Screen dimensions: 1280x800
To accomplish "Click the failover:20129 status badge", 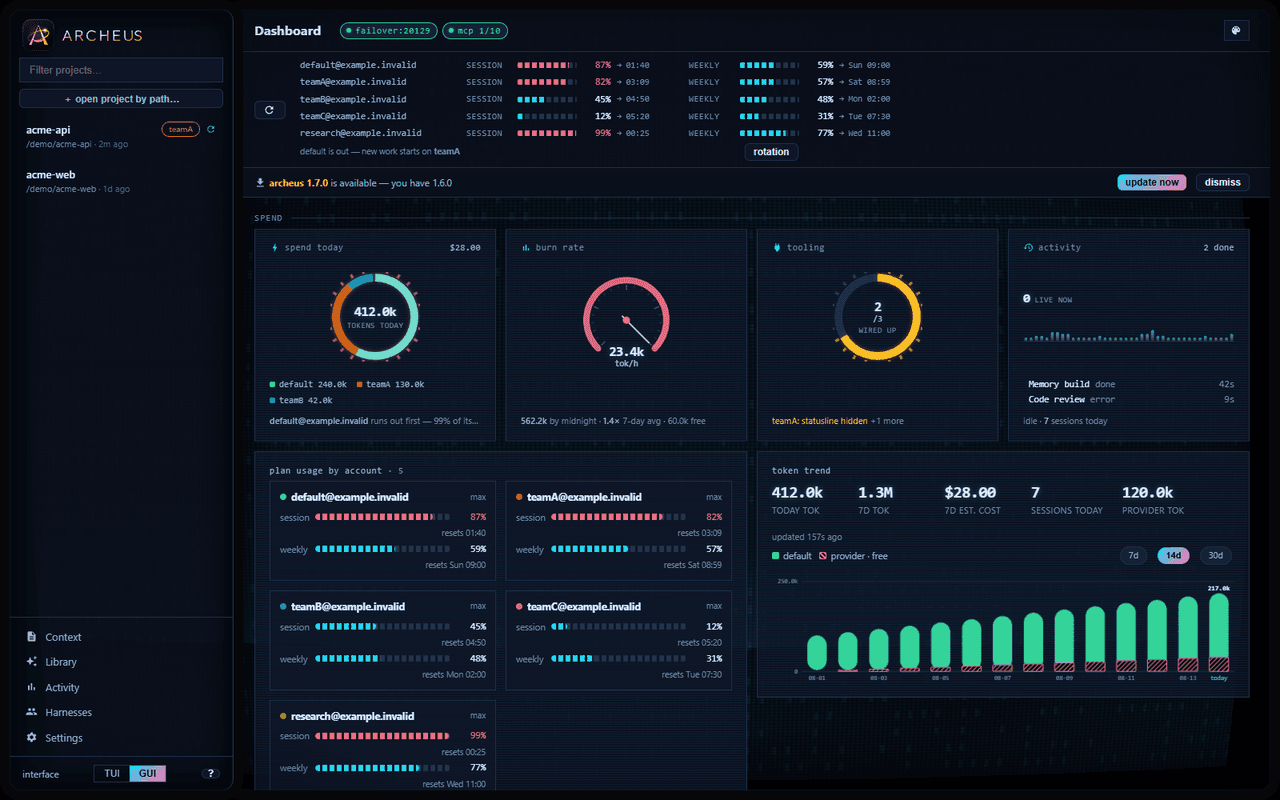I will point(387,31).
